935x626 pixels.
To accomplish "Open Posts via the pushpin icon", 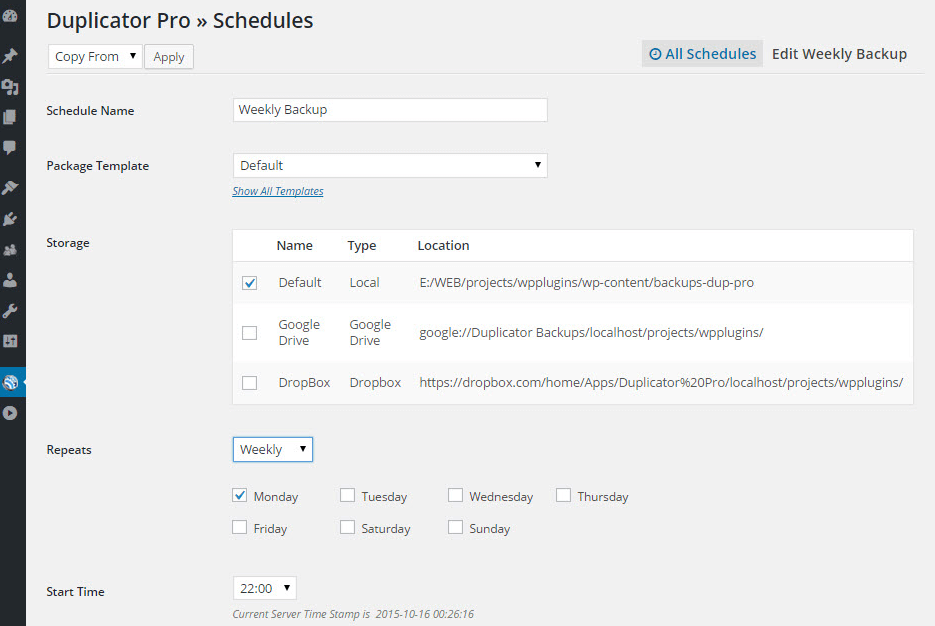I will click(x=10, y=55).
